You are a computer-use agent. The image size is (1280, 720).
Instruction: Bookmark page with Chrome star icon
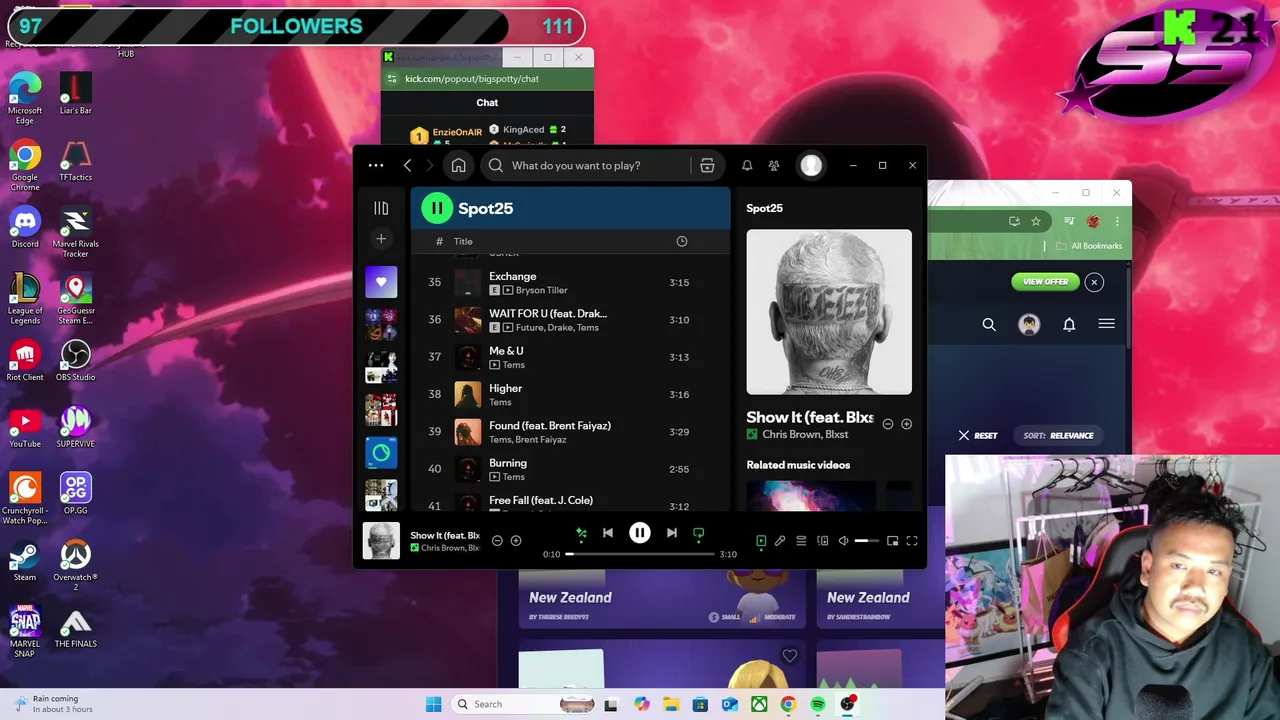(x=1036, y=221)
